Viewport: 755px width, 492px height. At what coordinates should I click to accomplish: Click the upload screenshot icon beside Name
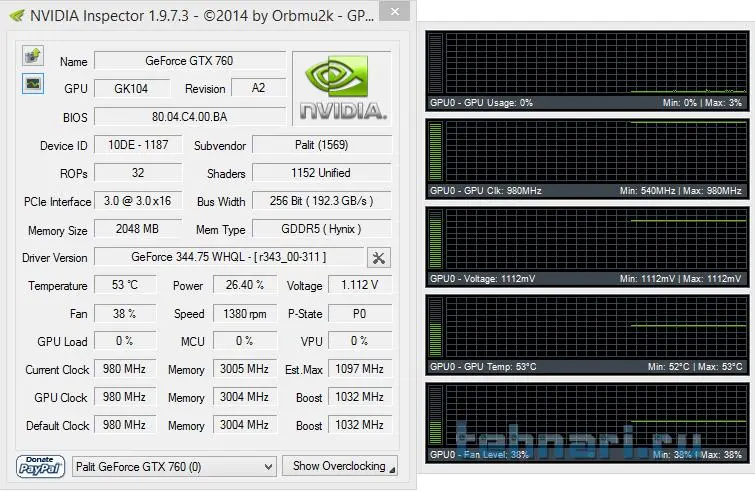(33, 55)
